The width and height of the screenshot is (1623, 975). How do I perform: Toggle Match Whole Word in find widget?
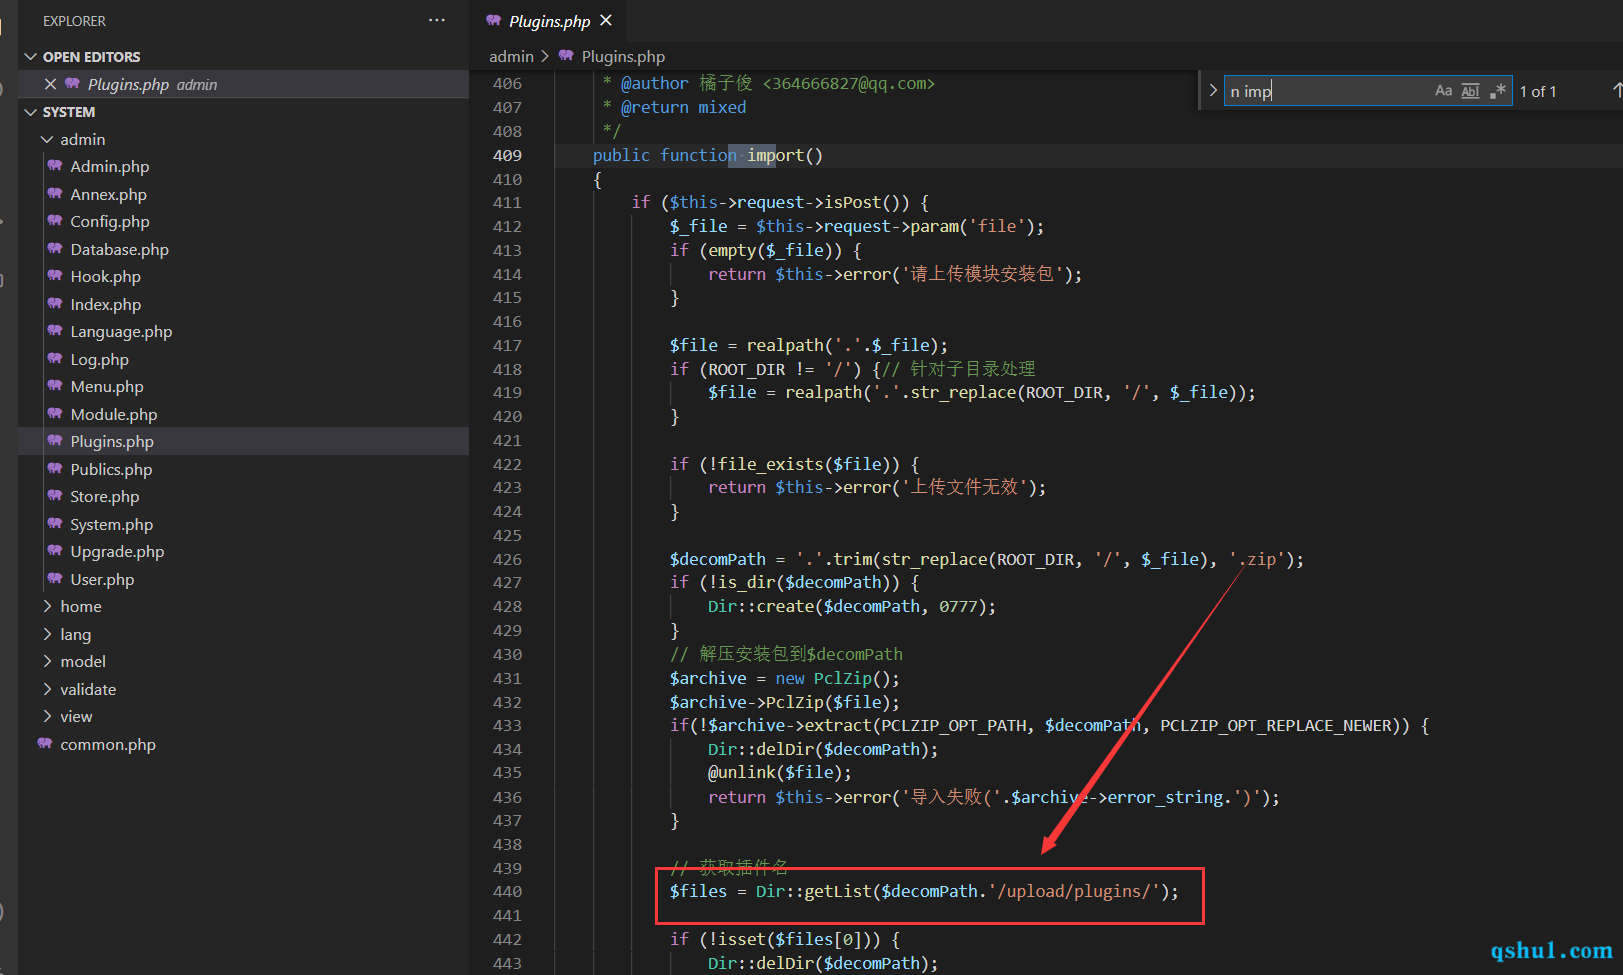pyautogui.click(x=1470, y=91)
